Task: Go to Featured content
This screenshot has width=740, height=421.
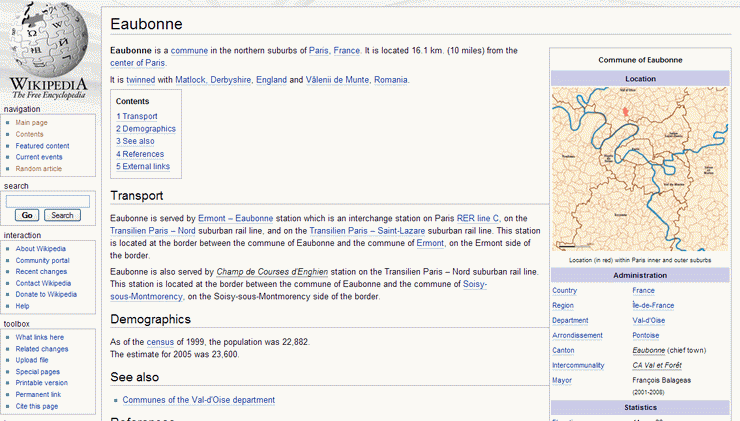Action: click(42, 146)
